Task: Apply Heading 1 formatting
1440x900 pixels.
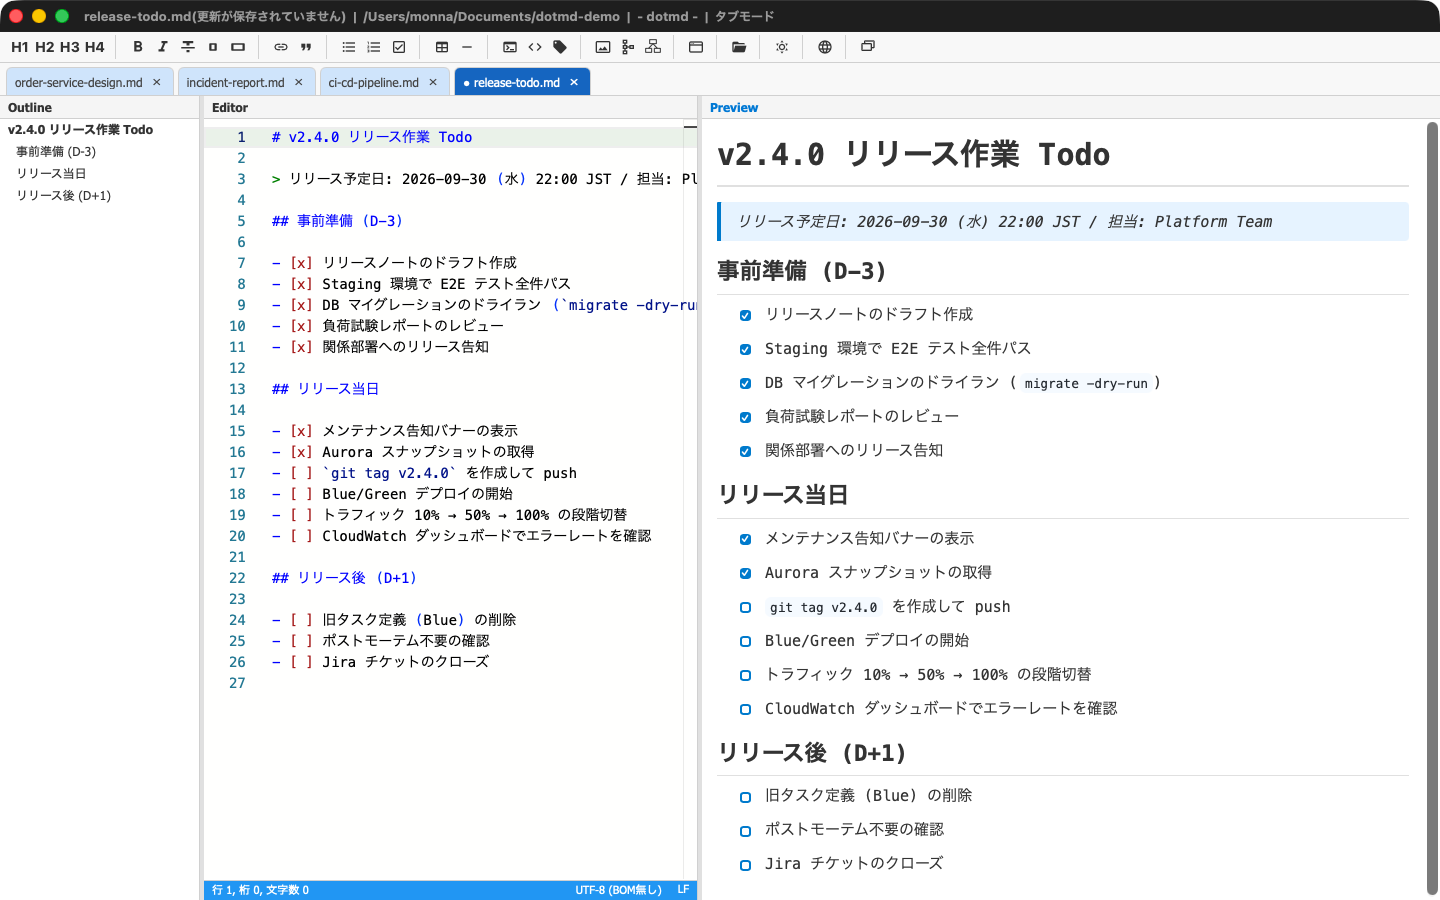Action: (20, 47)
